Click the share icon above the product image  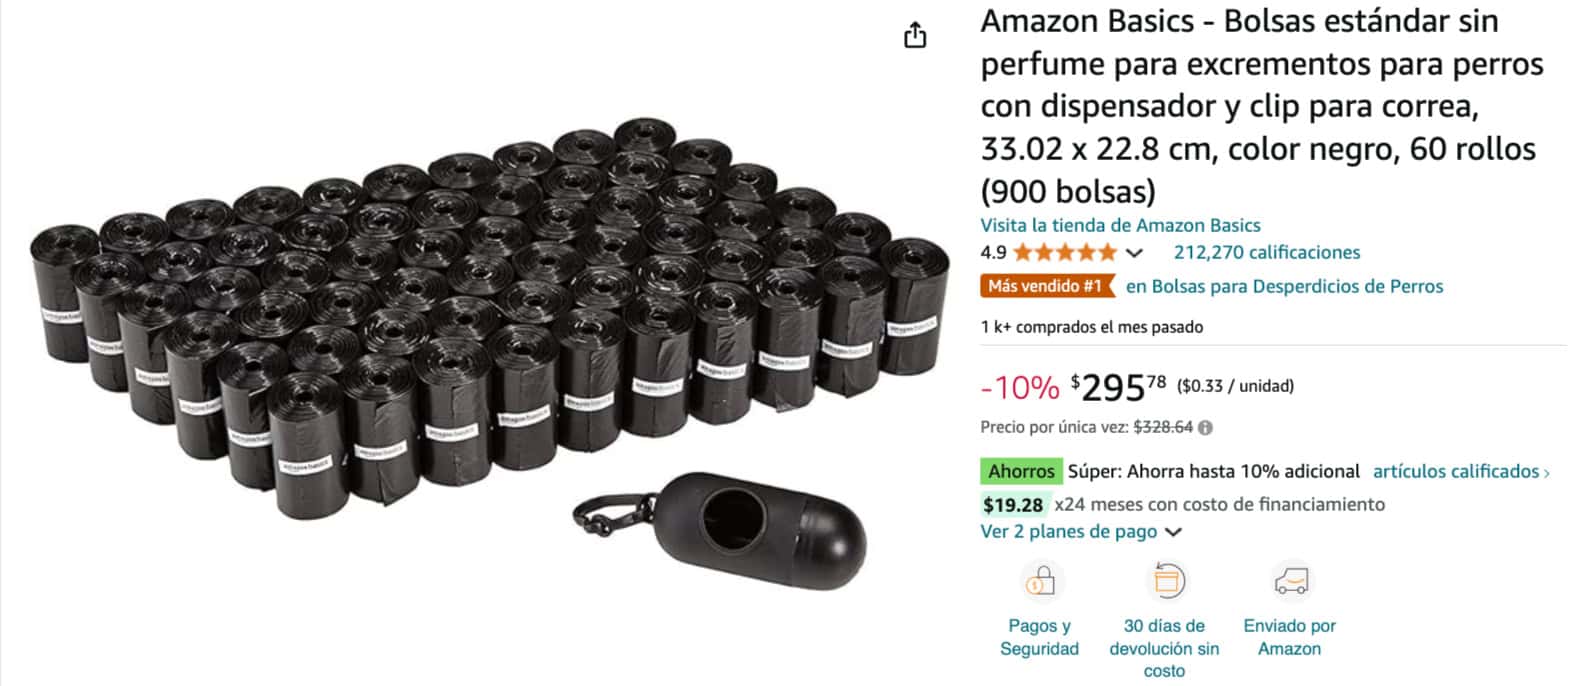pyautogui.click(x=915, y=37)
